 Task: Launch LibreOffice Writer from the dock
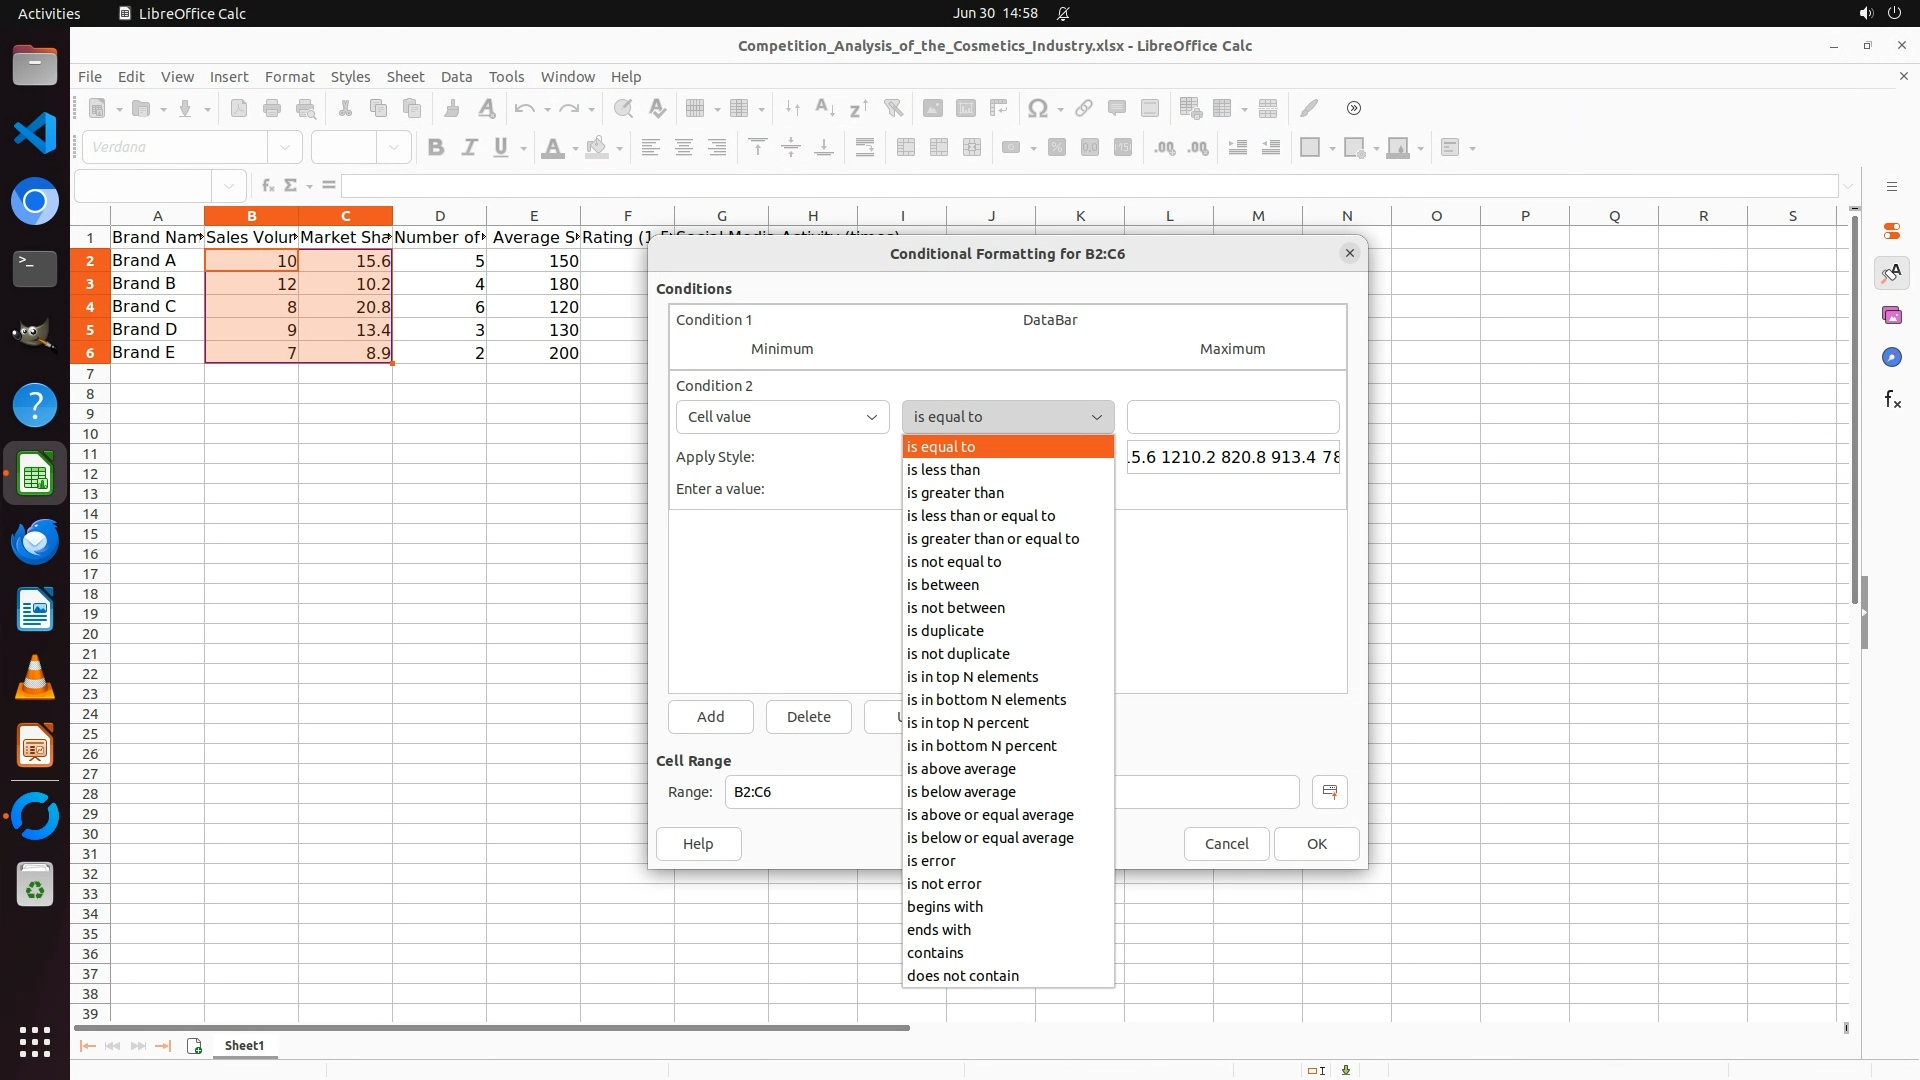(x=35, y=610)
